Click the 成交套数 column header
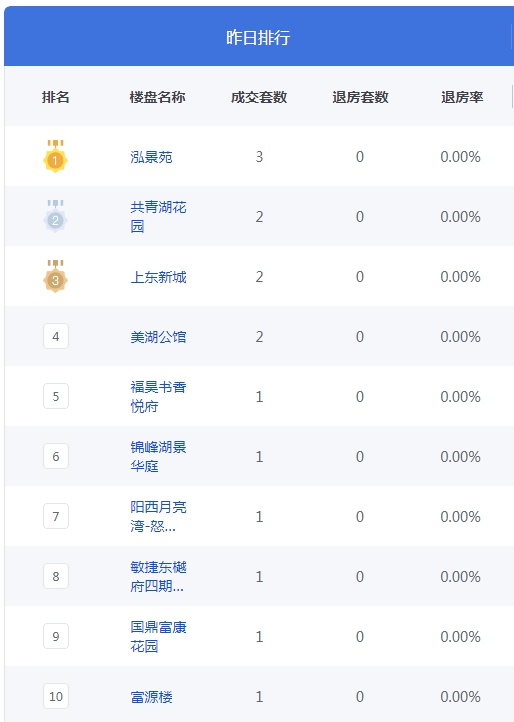This screenshot has height=722, width=514. click(259, 97)
